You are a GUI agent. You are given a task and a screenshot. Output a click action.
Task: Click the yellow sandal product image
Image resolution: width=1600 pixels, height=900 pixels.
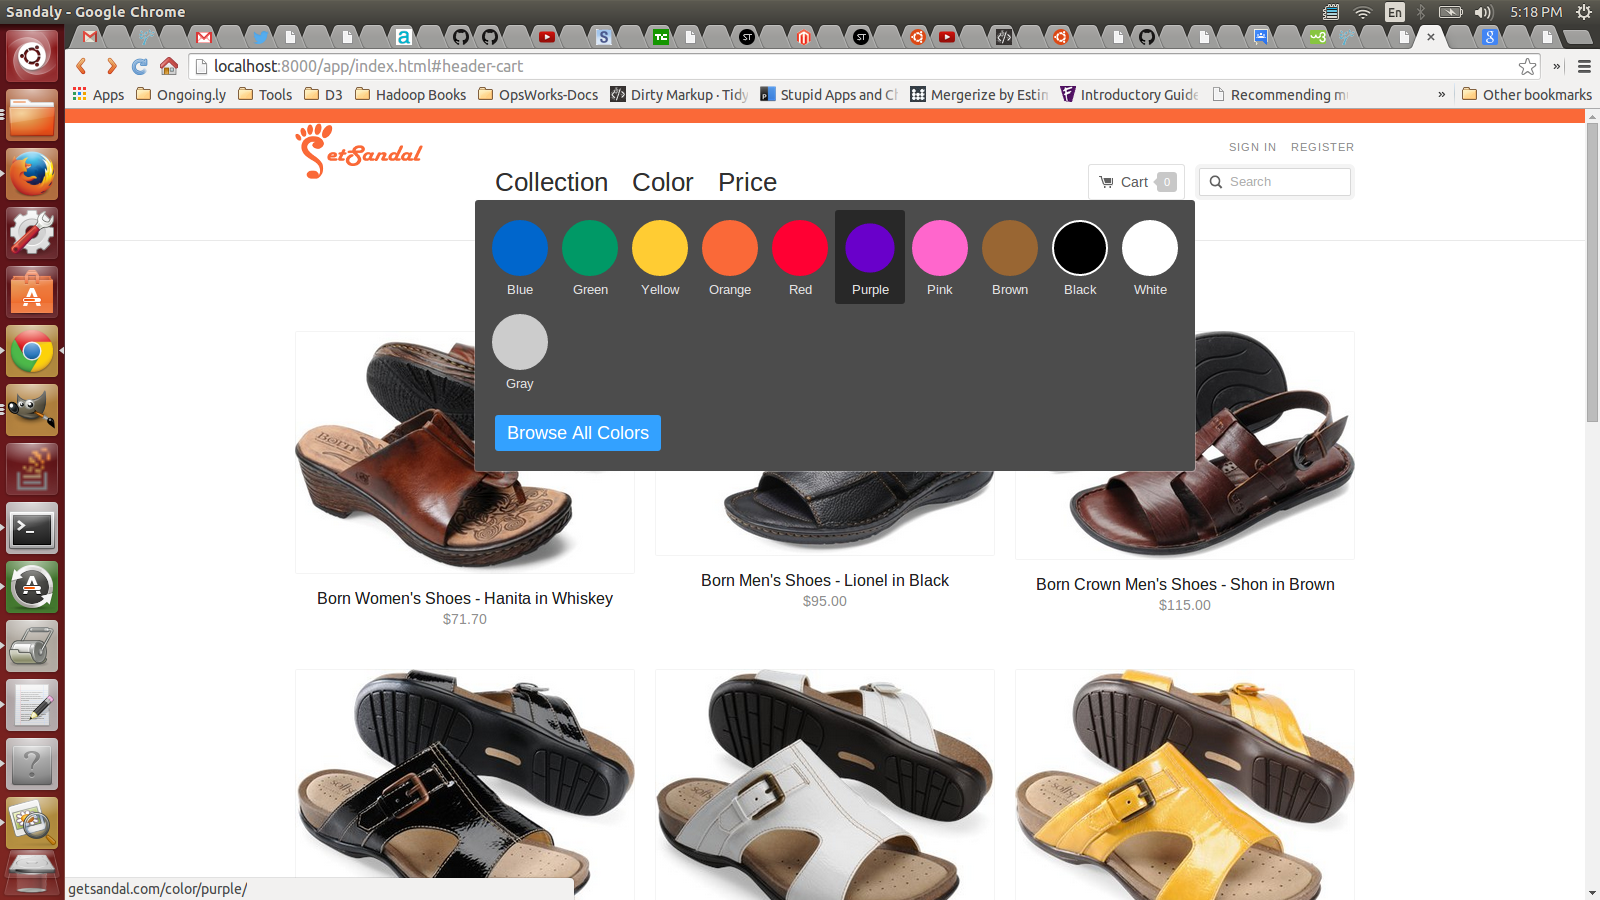pos(1185,785)
